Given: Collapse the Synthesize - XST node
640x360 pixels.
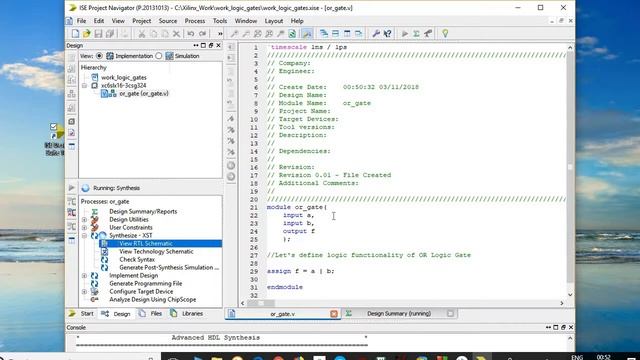Looking at the screenshot, I should tap(84, 236).
